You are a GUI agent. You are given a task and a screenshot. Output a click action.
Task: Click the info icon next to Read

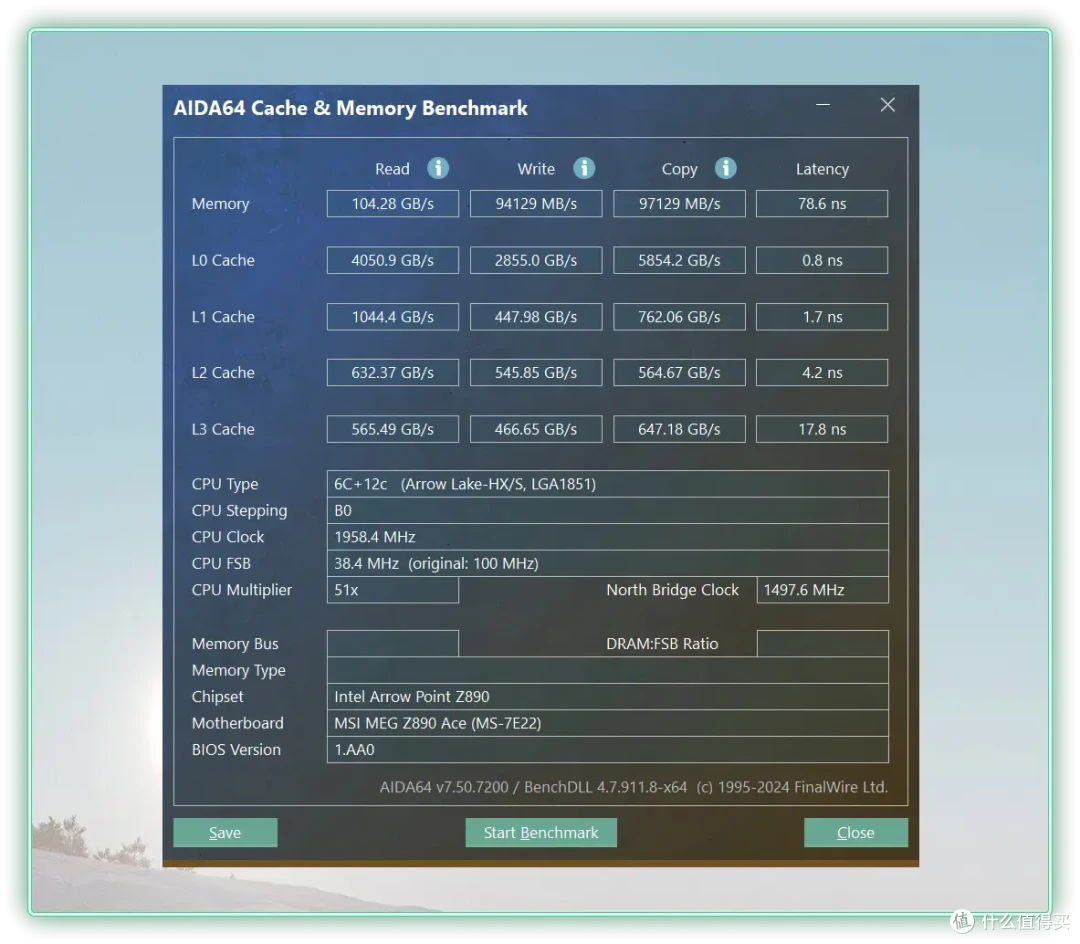tap(438, 168)
